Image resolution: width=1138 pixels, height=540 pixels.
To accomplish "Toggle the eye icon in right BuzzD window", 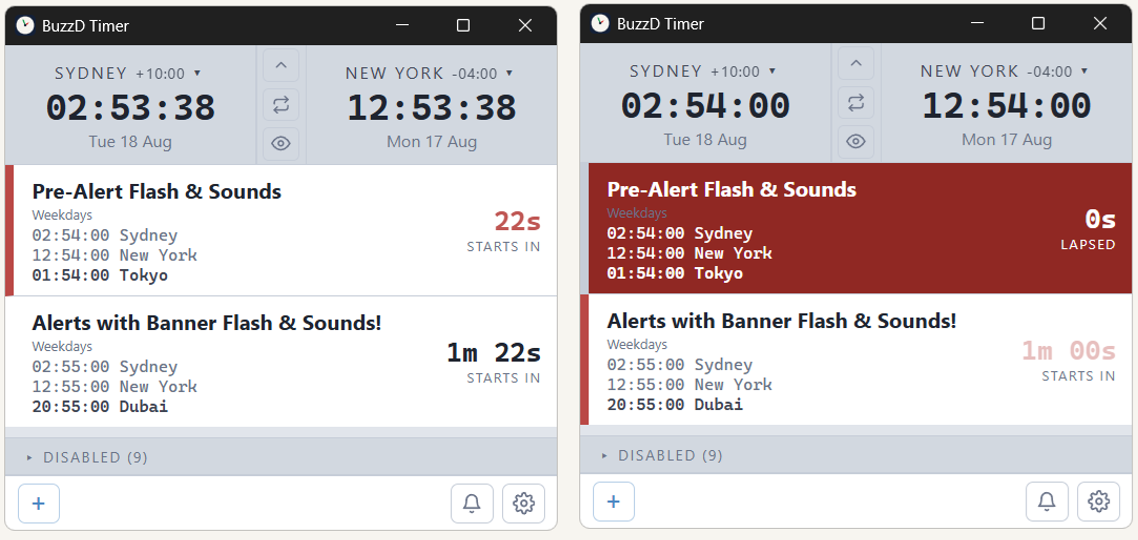I will point(856,141).
